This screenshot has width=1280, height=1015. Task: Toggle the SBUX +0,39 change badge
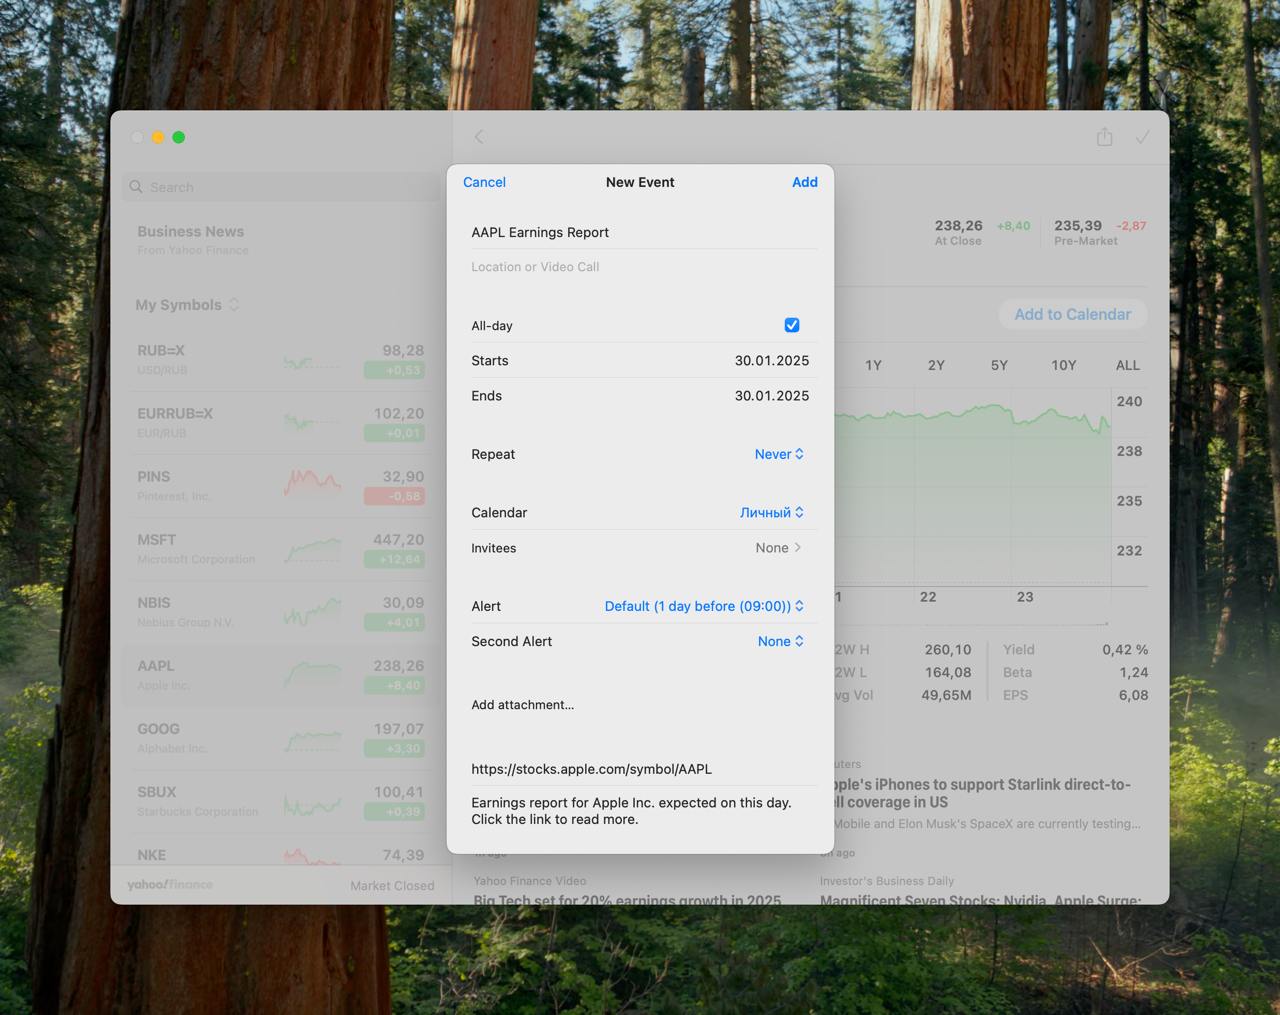pos(394,812)
